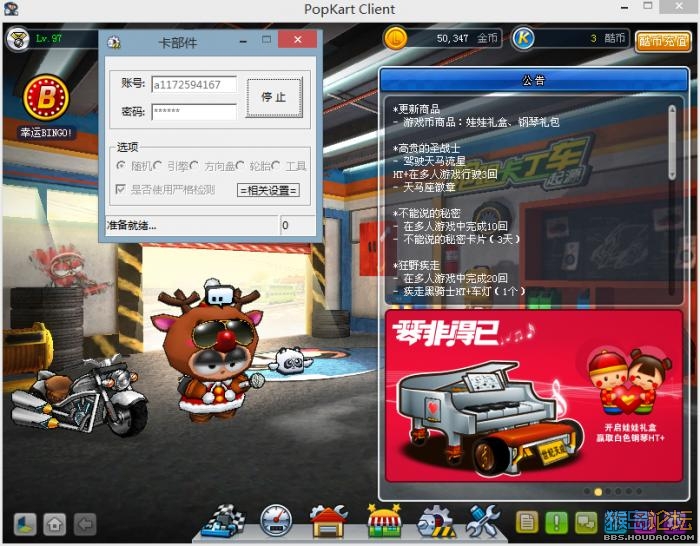Open the kart racing flag icon

click(223, 521)
